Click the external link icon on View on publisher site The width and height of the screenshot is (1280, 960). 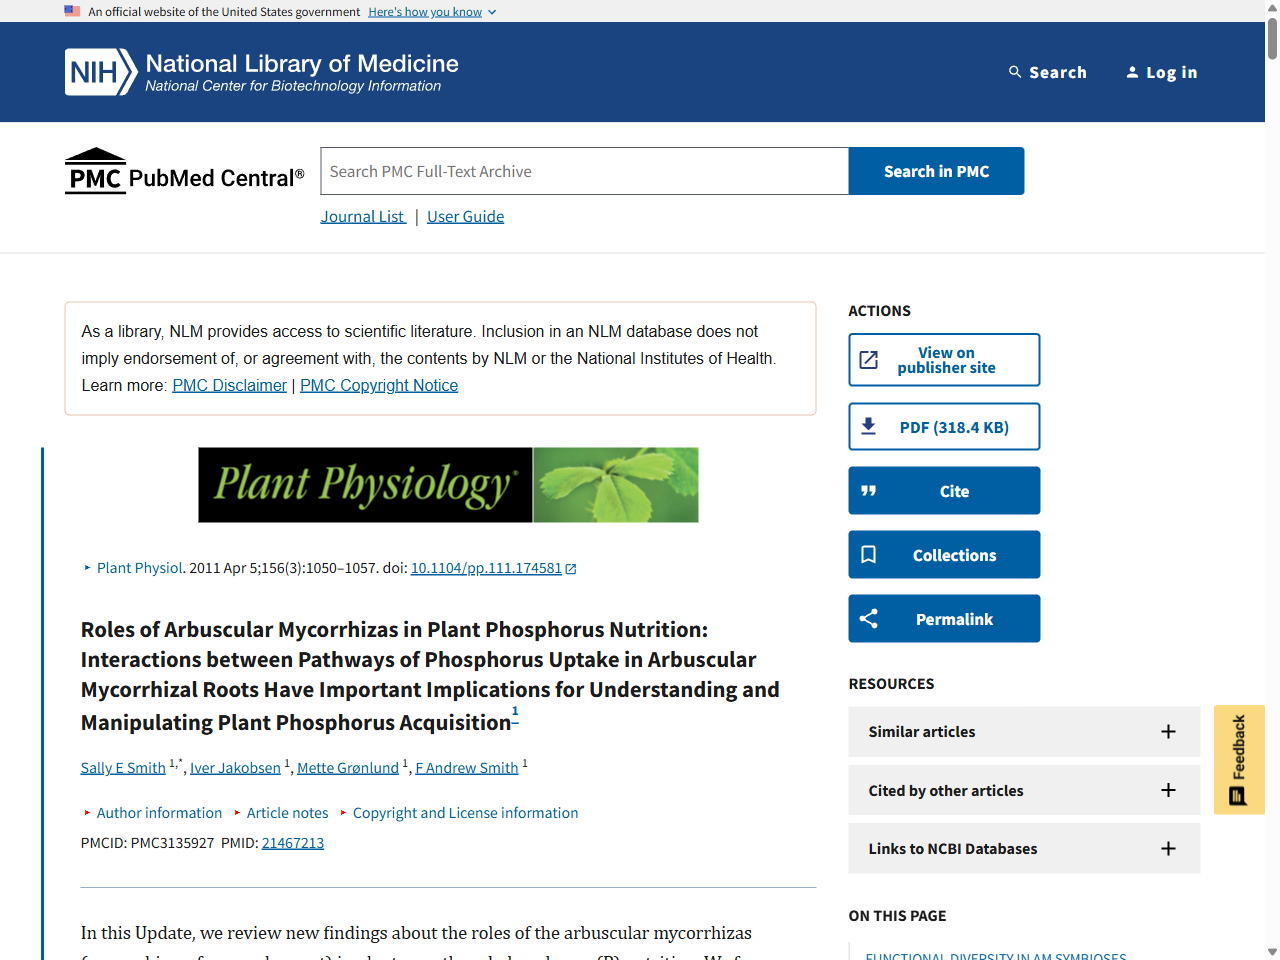pos(869,360)
